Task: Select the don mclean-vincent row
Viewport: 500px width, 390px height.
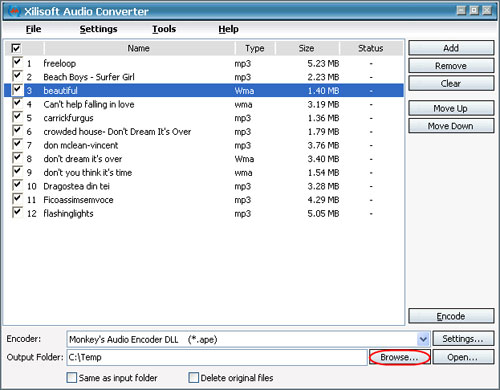Action: tap(204, 145)
